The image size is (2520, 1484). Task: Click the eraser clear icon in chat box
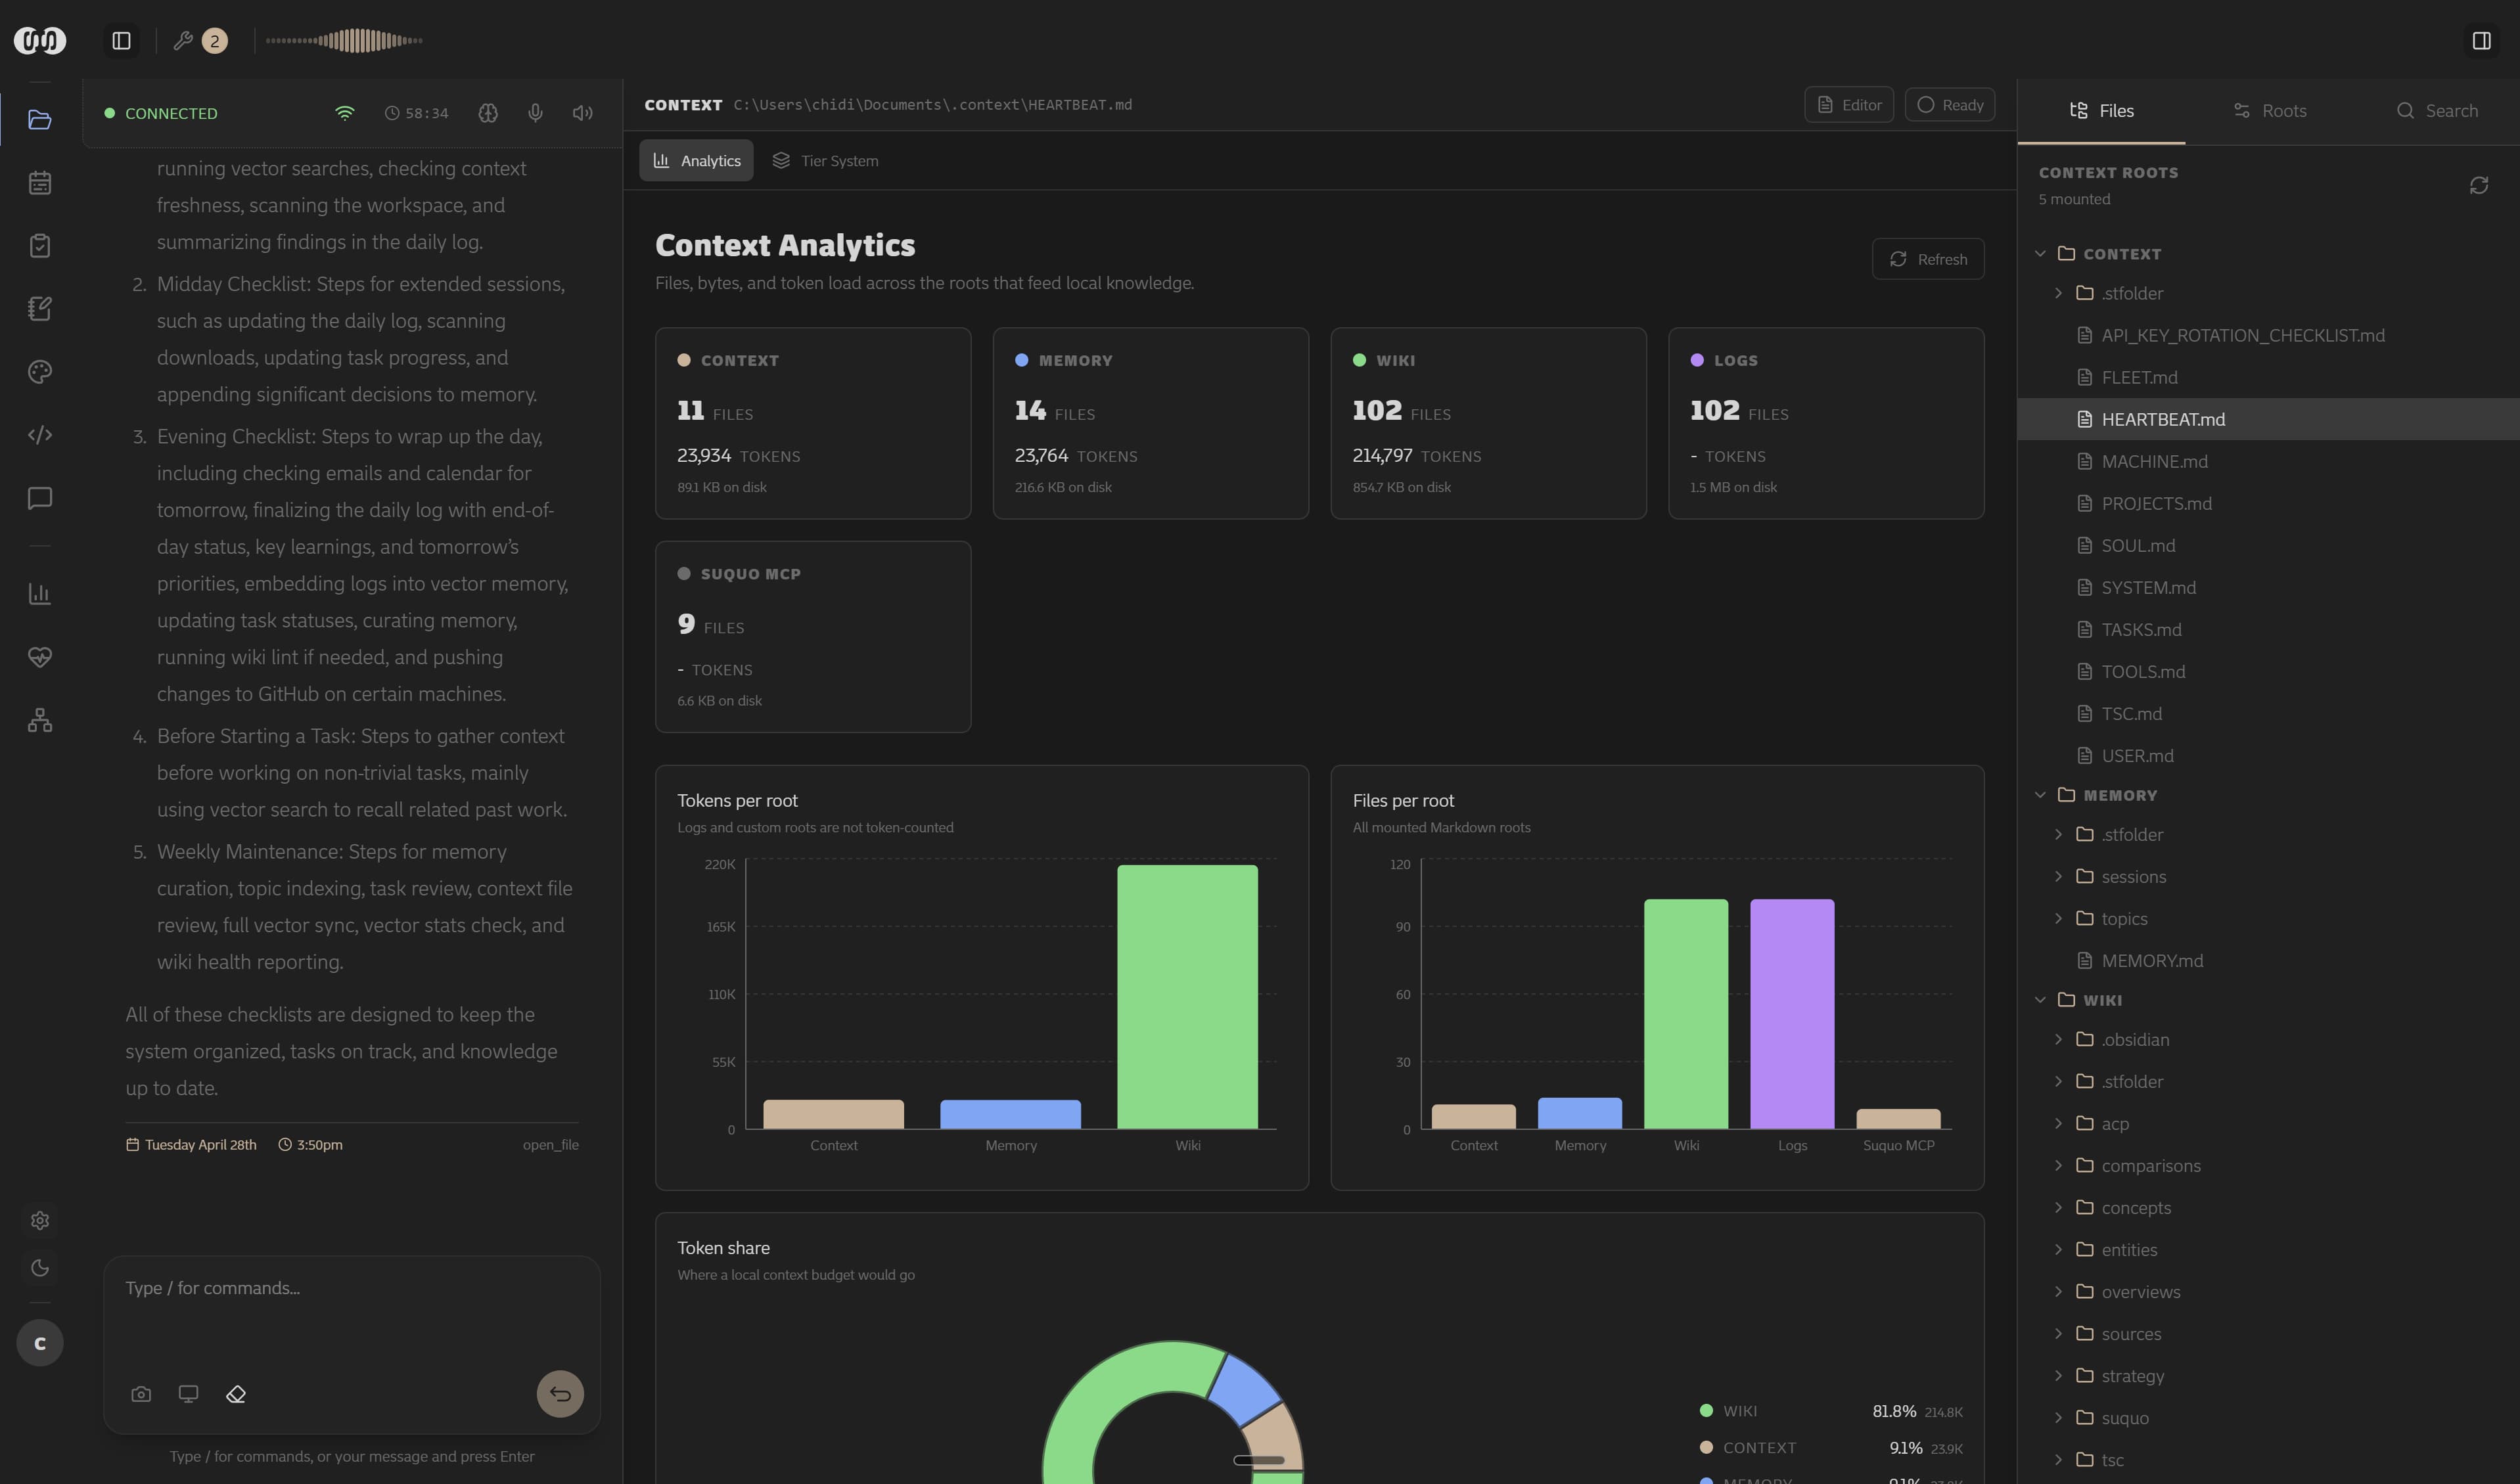pos(236,1394)
